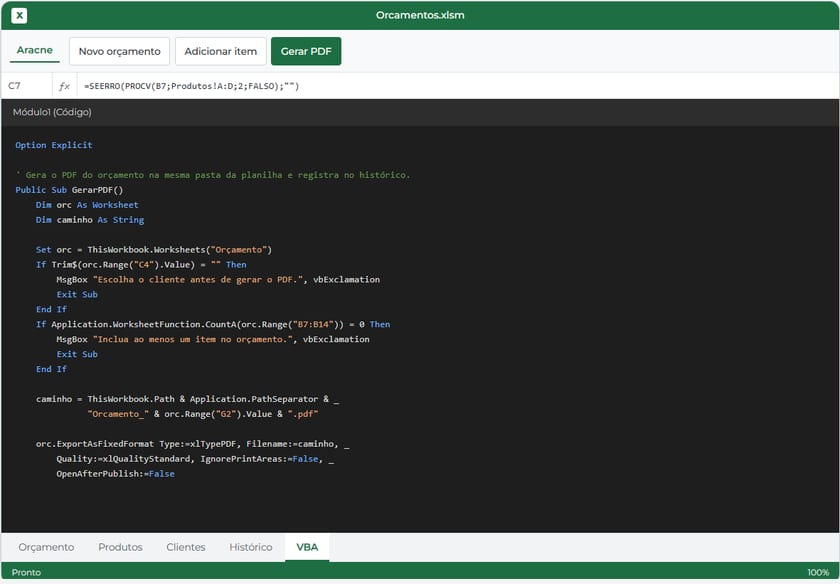Image resolution: width=840 pixels, height=584 pixels.
Task: Click the green comment line about Gera o PDF
Action: click(213, 175)
